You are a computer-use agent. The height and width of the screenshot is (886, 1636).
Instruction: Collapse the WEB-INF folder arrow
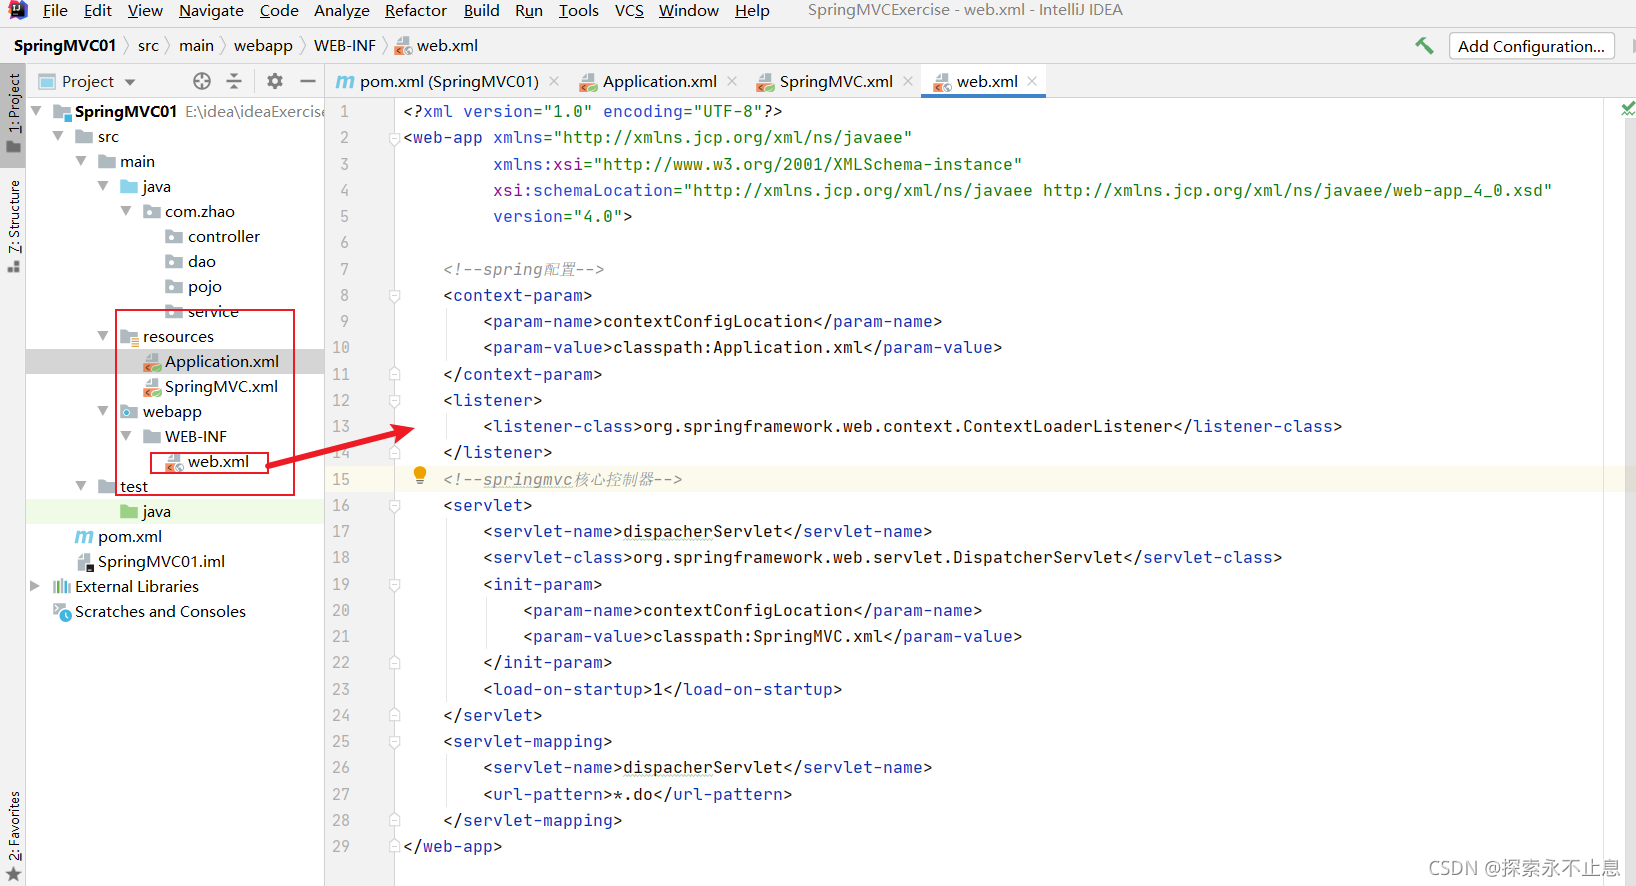pyautogui.click(x=126, y=436)
